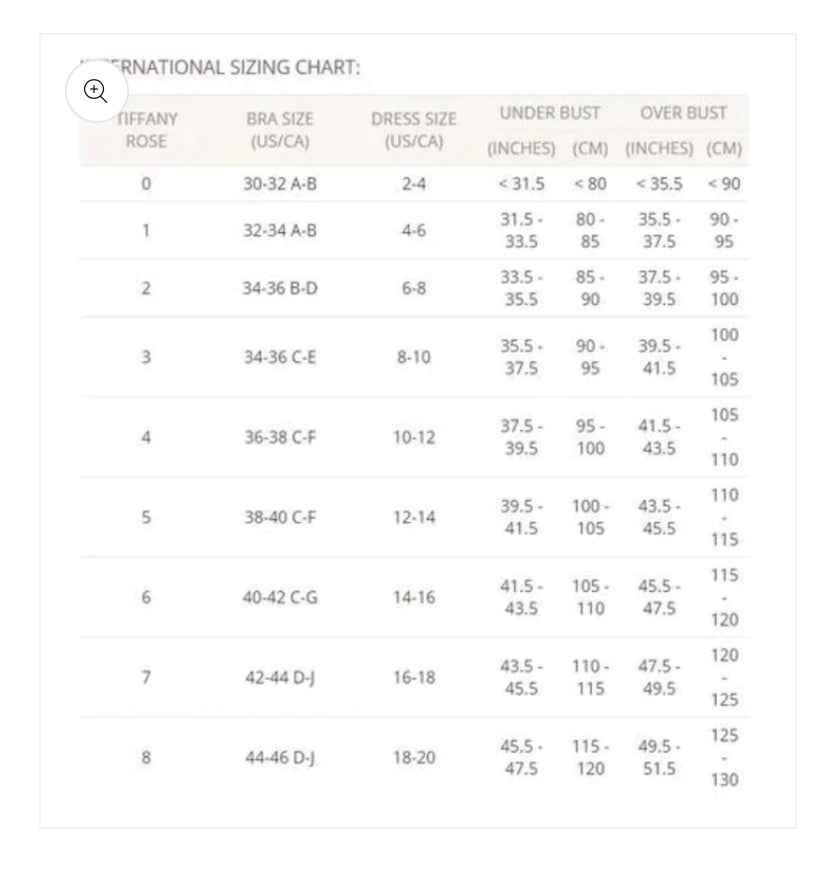Click the magnifying glass zoom icon
Viewport: 828px width, 875px height.
coord(95,91)
